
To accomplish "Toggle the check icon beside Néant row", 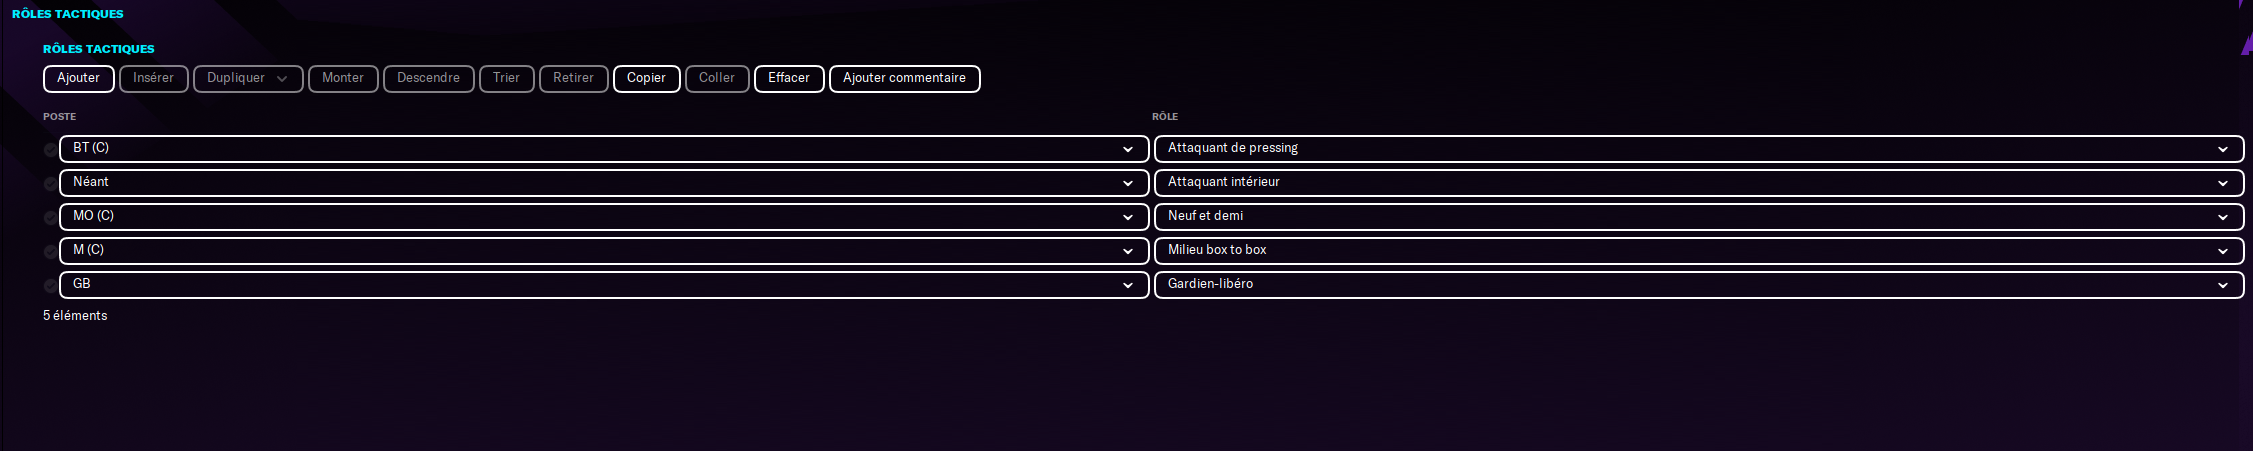I will [50, 184].
